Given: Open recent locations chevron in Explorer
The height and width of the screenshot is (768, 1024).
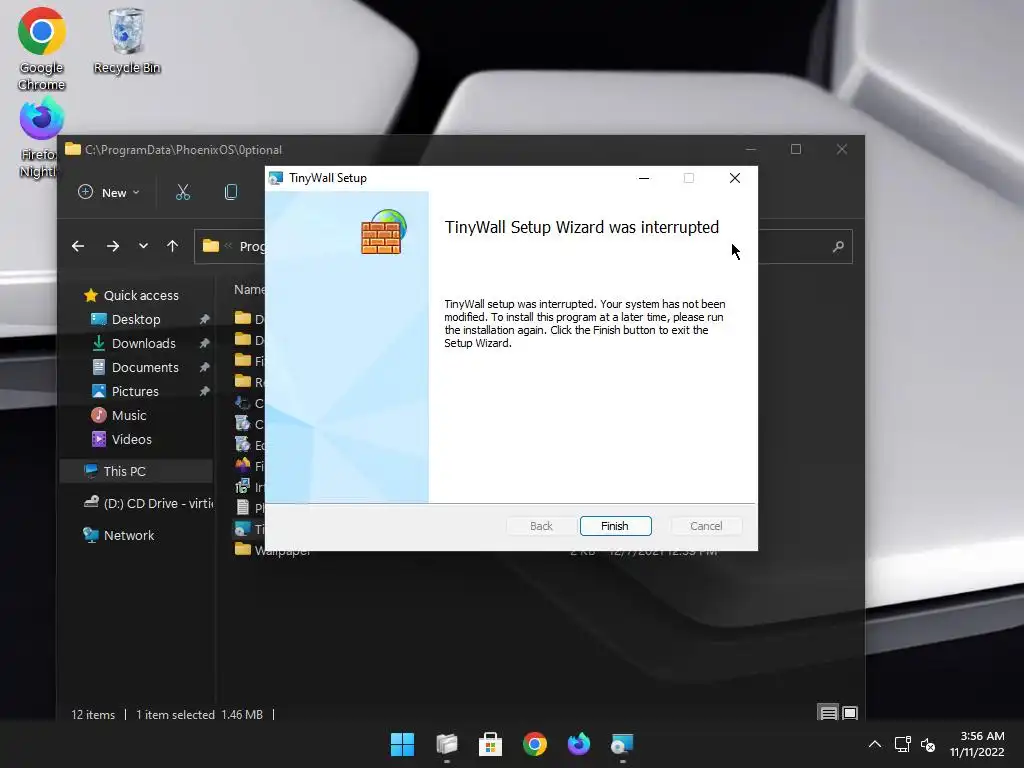Looking at the screenshot, I should click(143, 246).
